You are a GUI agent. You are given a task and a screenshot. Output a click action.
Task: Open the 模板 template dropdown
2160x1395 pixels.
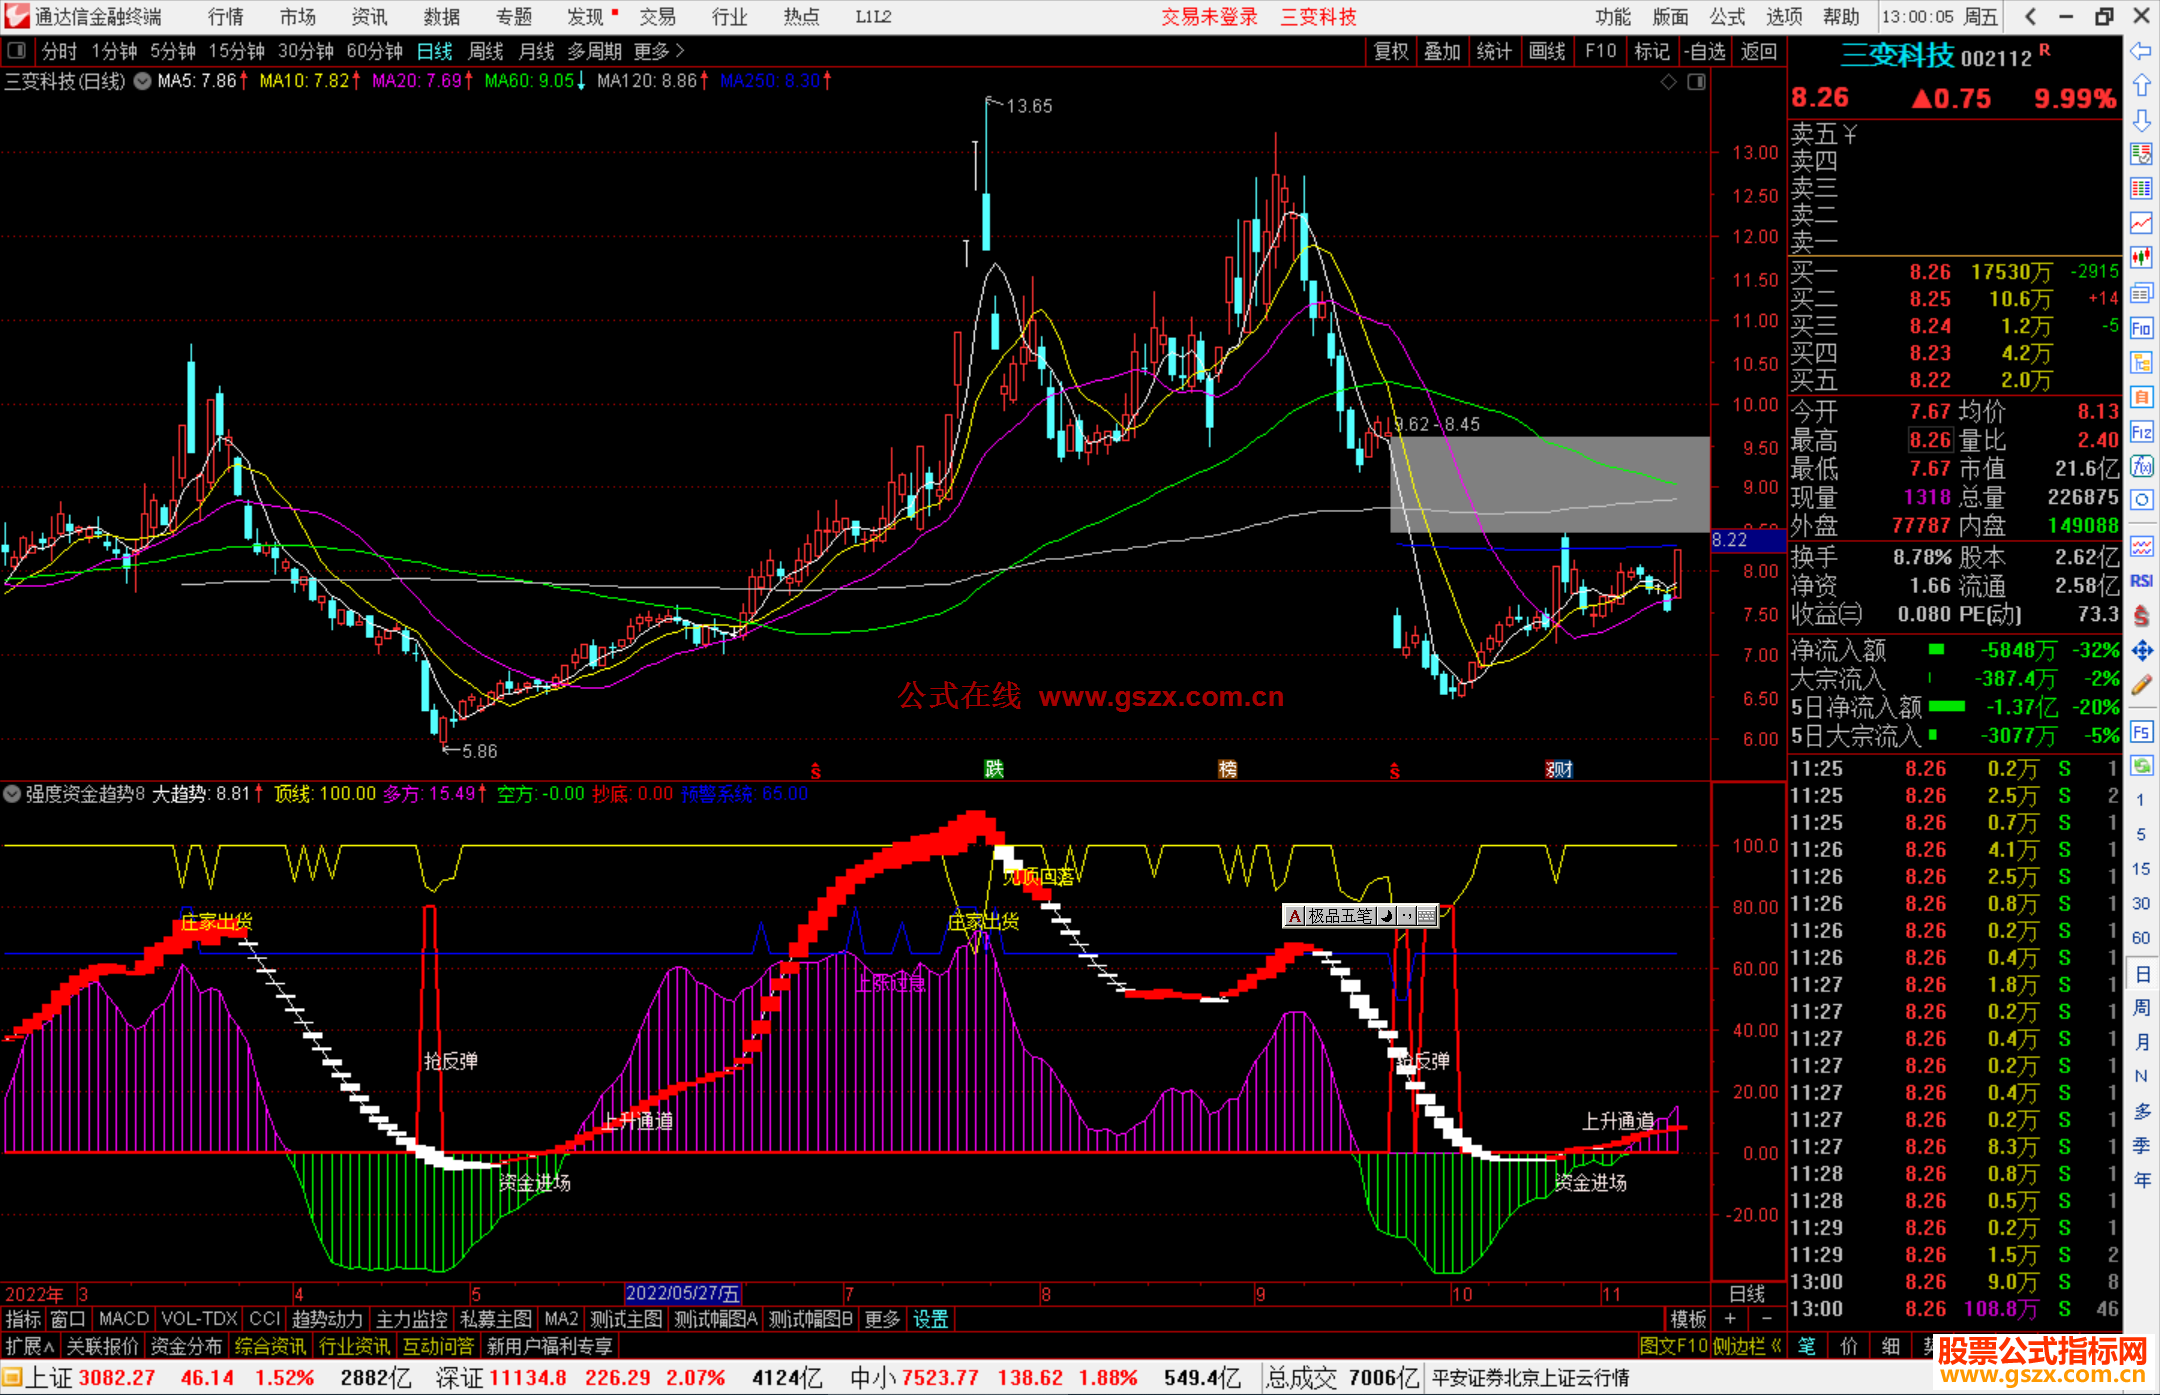1688,1319
